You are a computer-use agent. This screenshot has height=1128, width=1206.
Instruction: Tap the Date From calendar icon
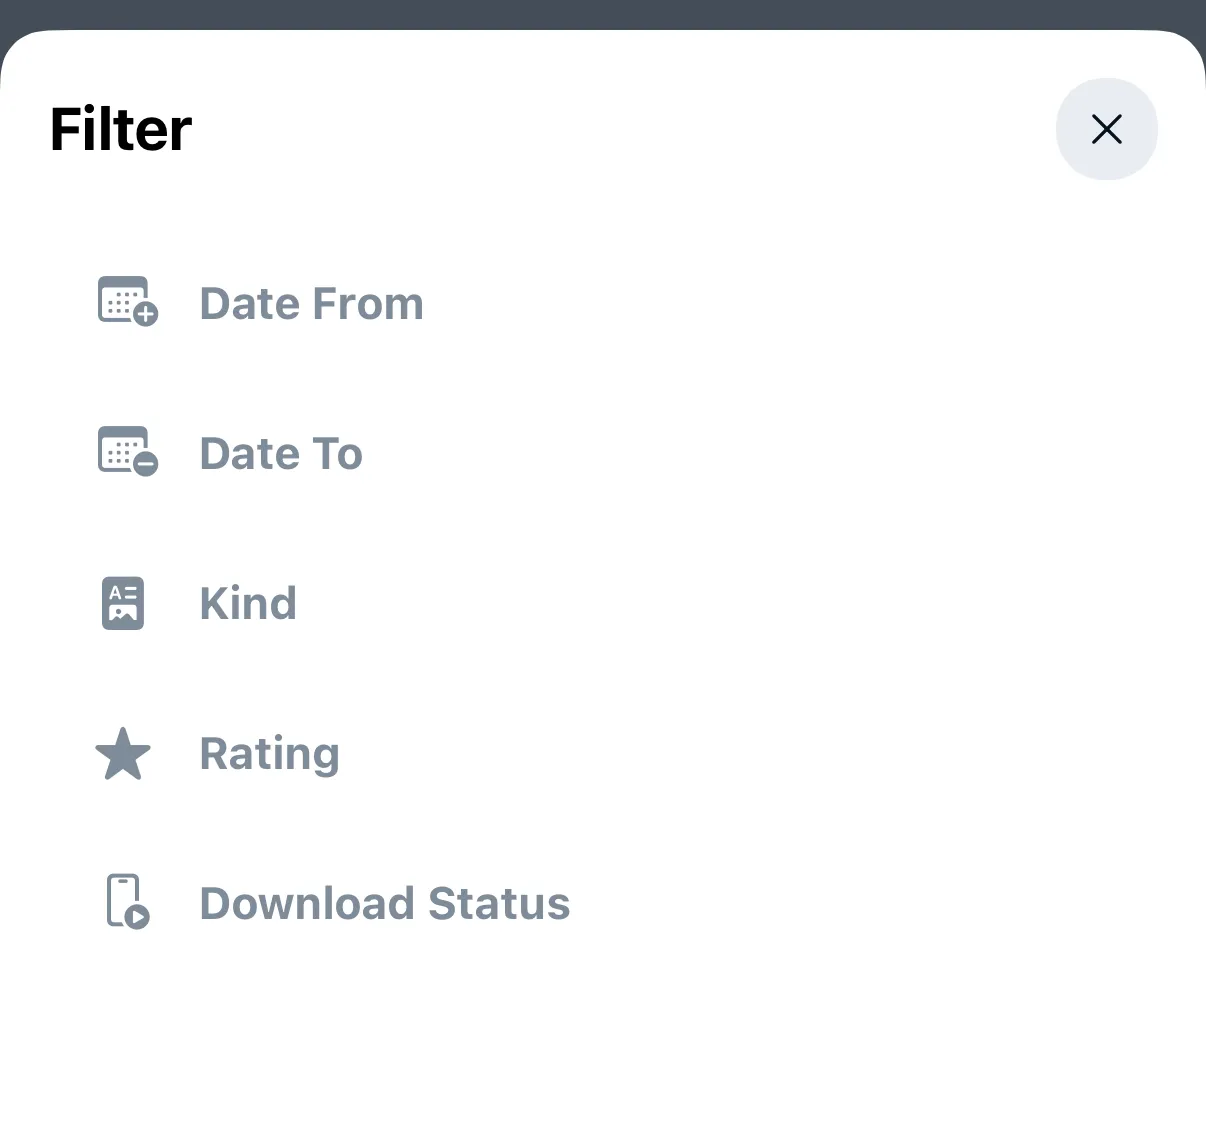pos(122,299)
